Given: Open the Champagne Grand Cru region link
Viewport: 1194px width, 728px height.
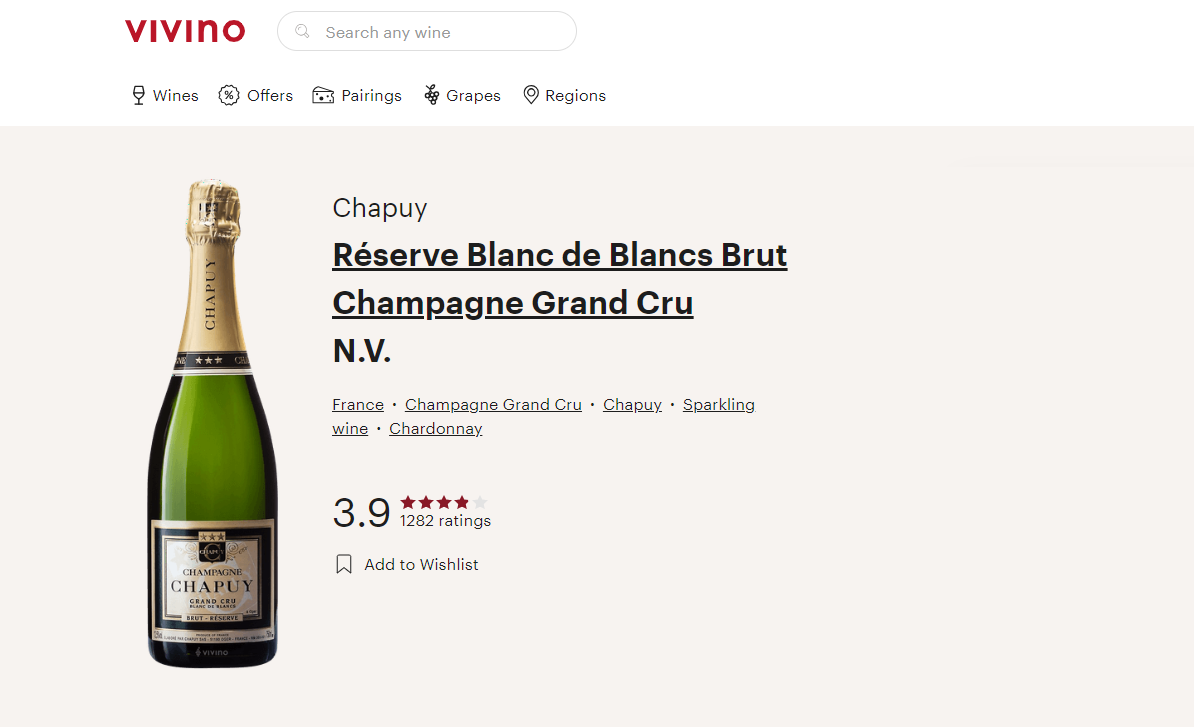Looking at the screenshot, I should (x=493, y=404).
